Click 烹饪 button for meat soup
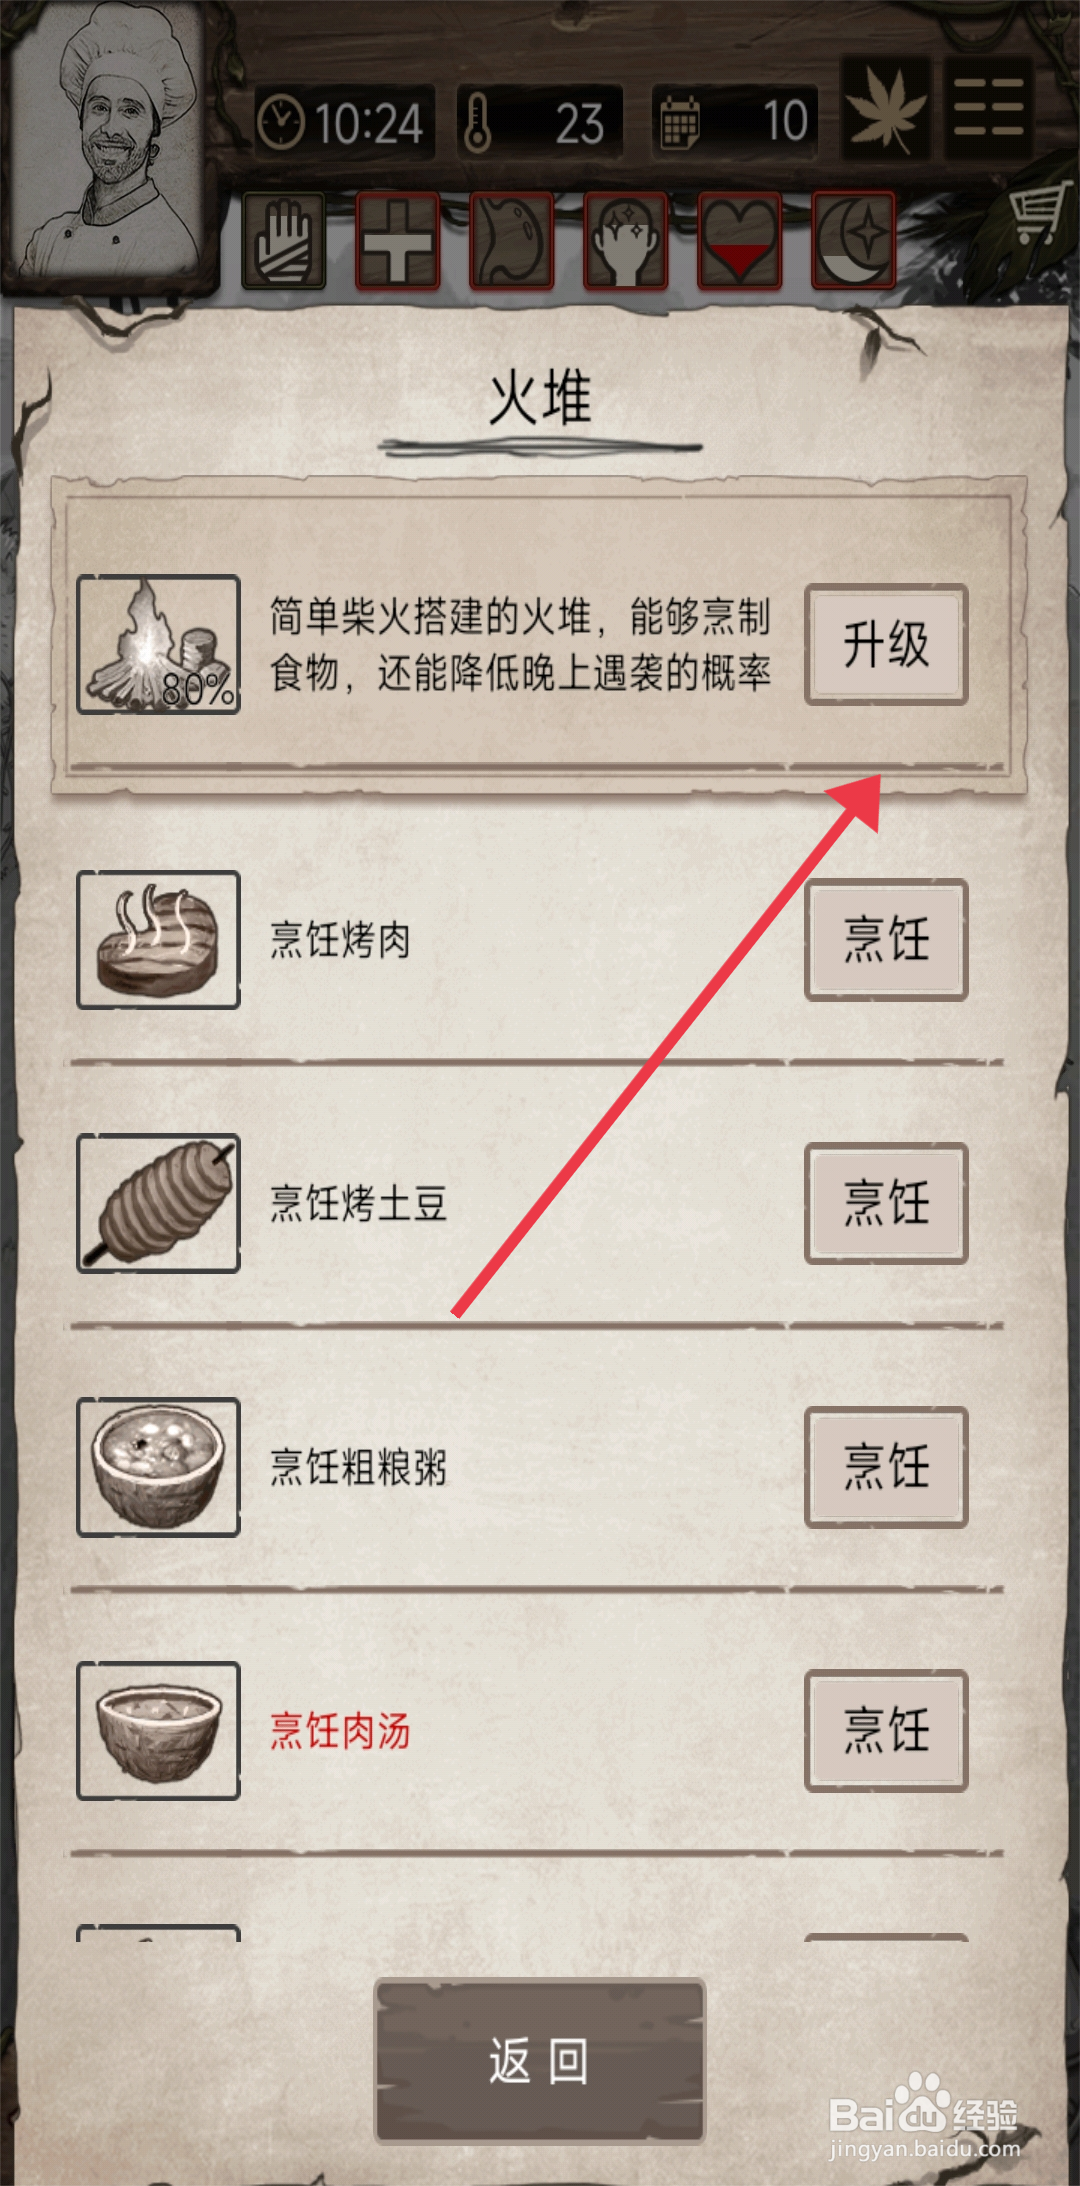 click(x=886, y=1731)
